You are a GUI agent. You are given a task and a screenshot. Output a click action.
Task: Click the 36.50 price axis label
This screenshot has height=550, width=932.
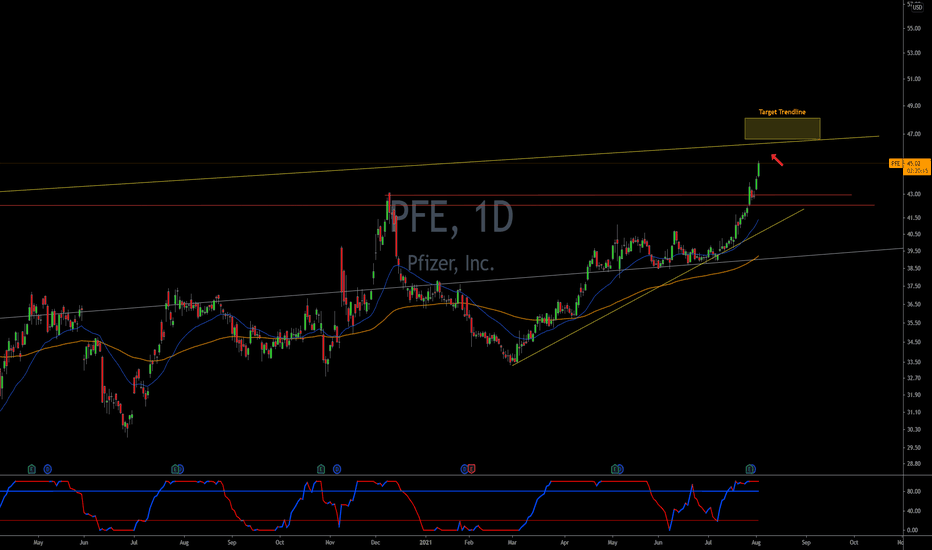pyautogui.click(x=914, y=304)
